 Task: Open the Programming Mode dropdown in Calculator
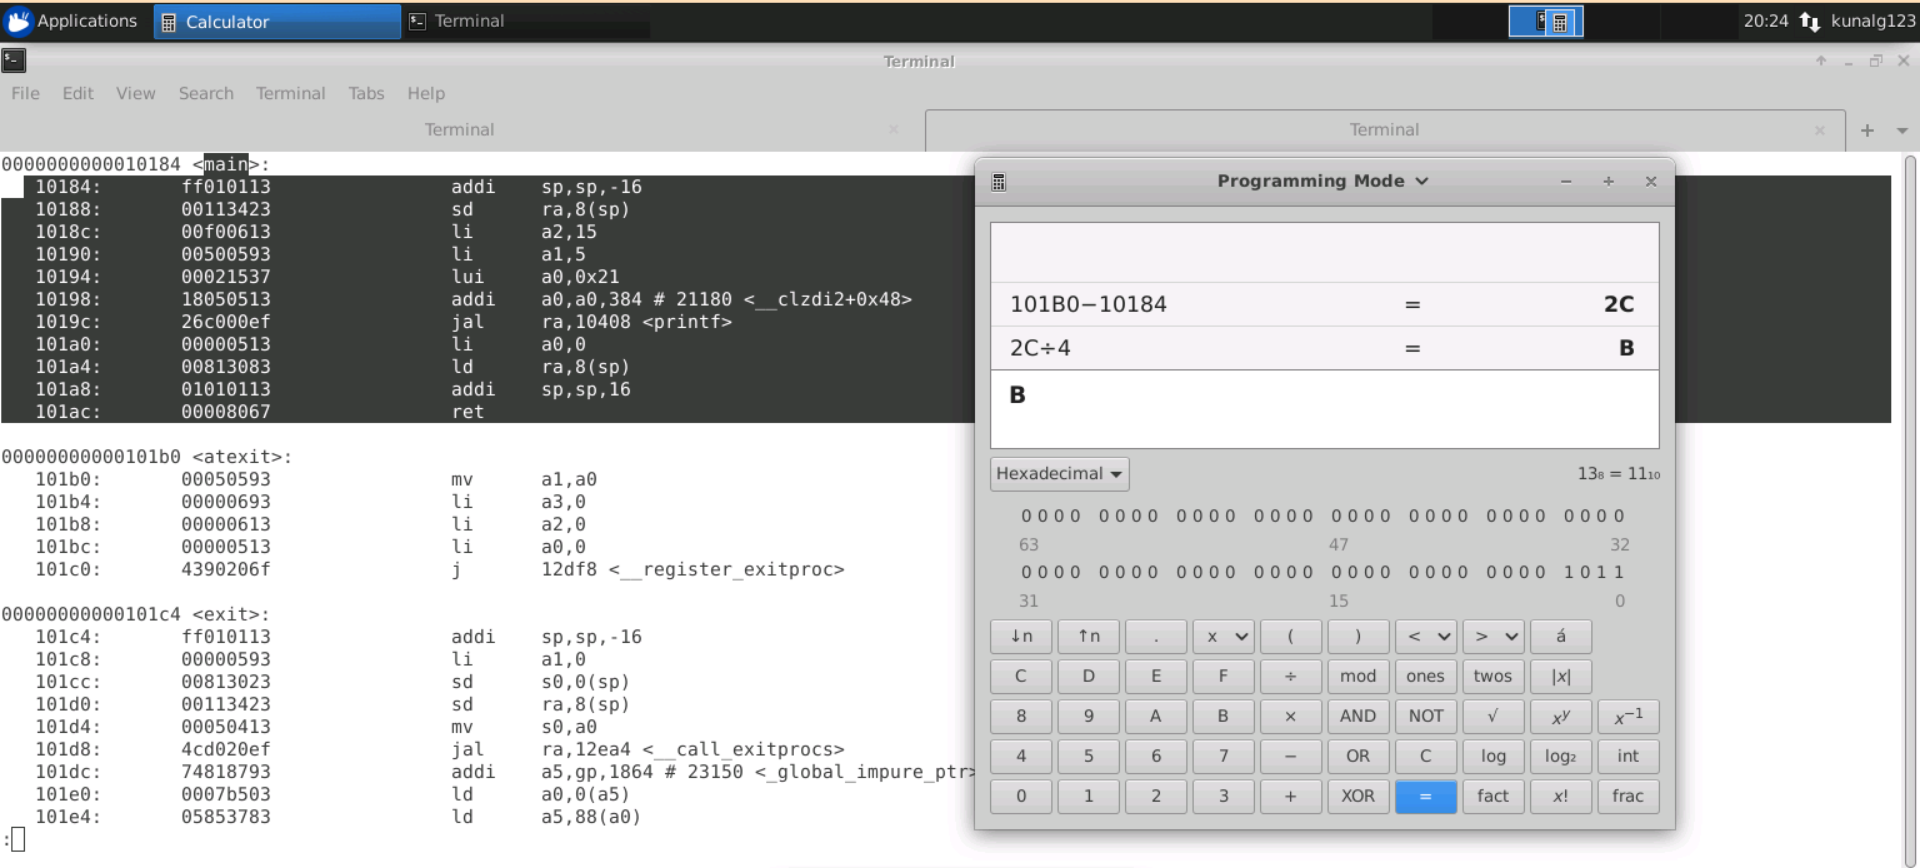coord(1322,181)
